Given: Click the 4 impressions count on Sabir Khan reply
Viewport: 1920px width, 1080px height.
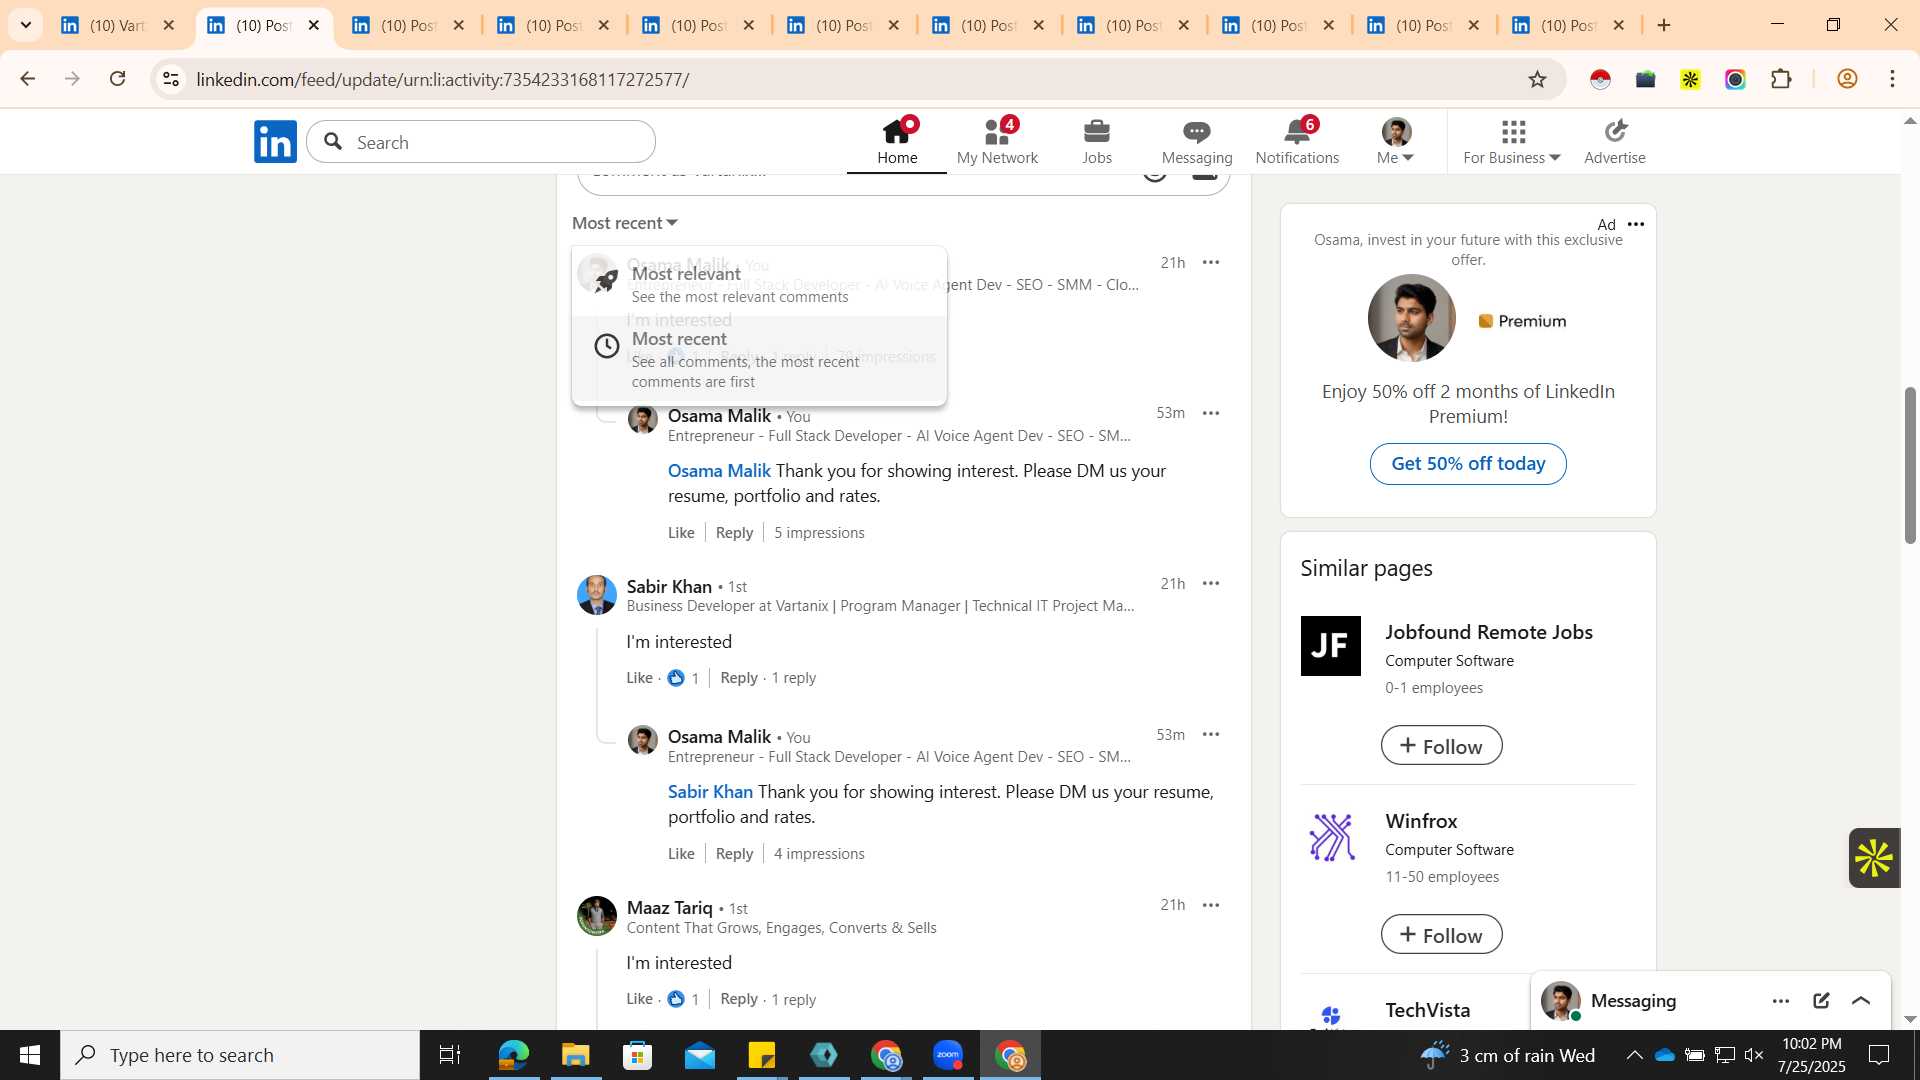Looking at the screenshot, I should (819, 854).
